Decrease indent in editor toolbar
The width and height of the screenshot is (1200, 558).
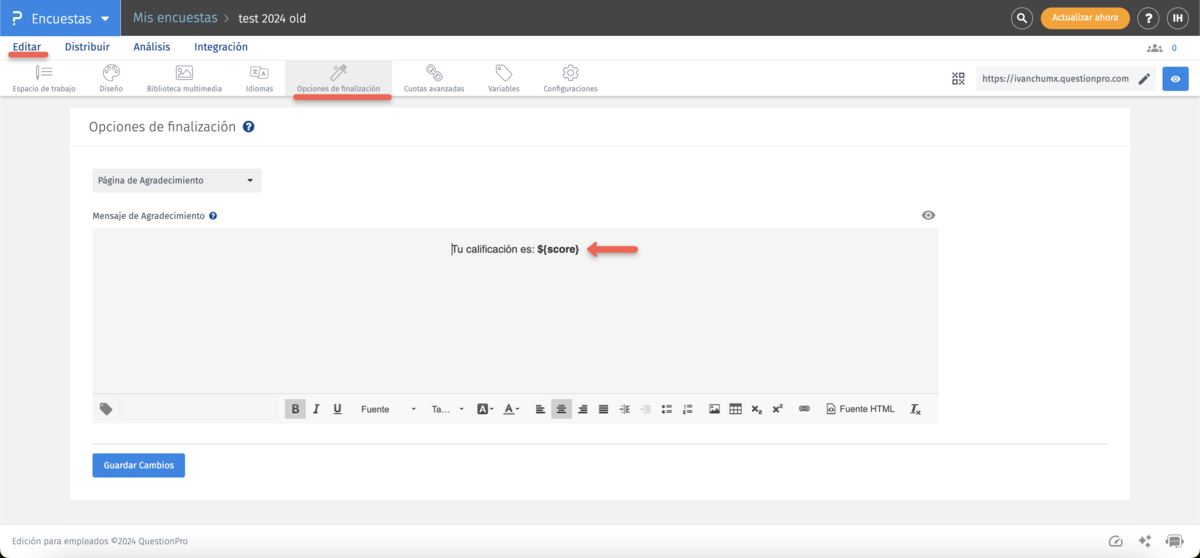point(646,409)
